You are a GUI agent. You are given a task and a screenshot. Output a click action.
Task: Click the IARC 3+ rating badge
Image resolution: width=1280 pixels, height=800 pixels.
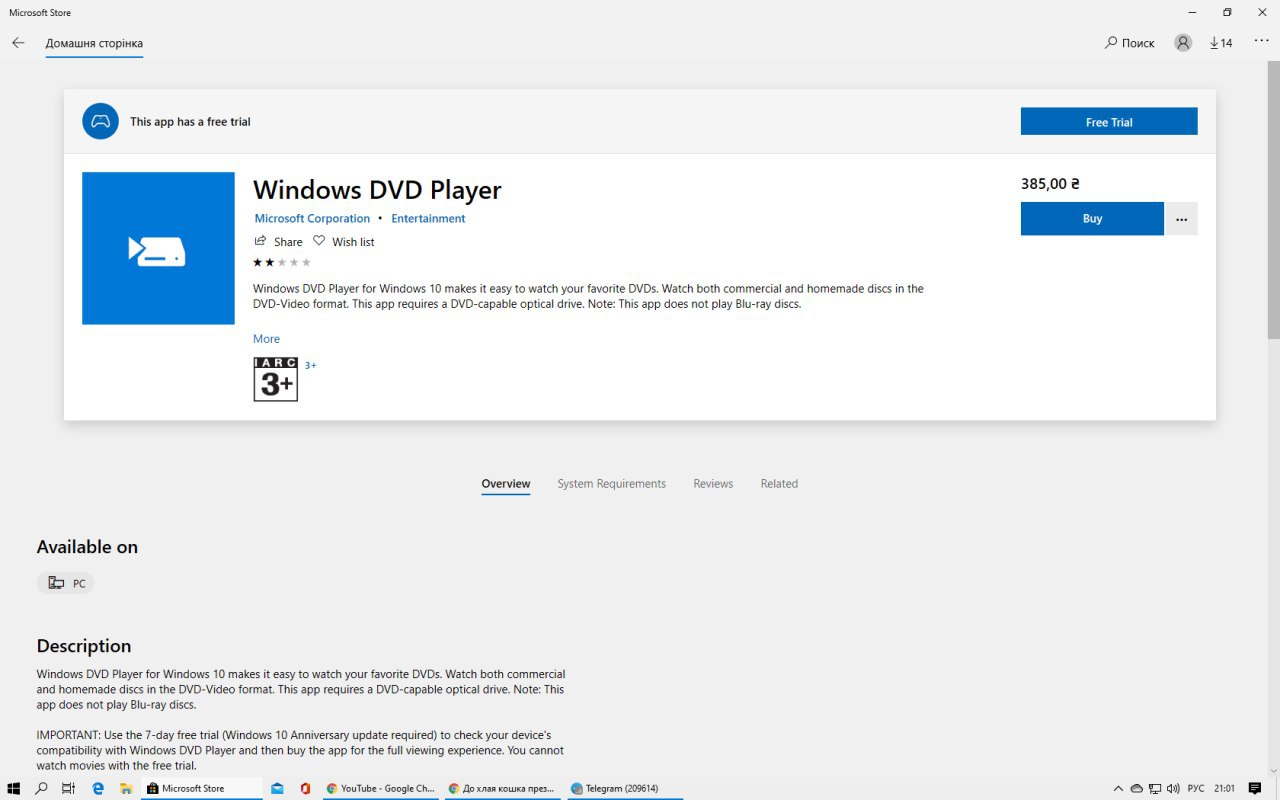pyautogui.click(x=275, y=379)
